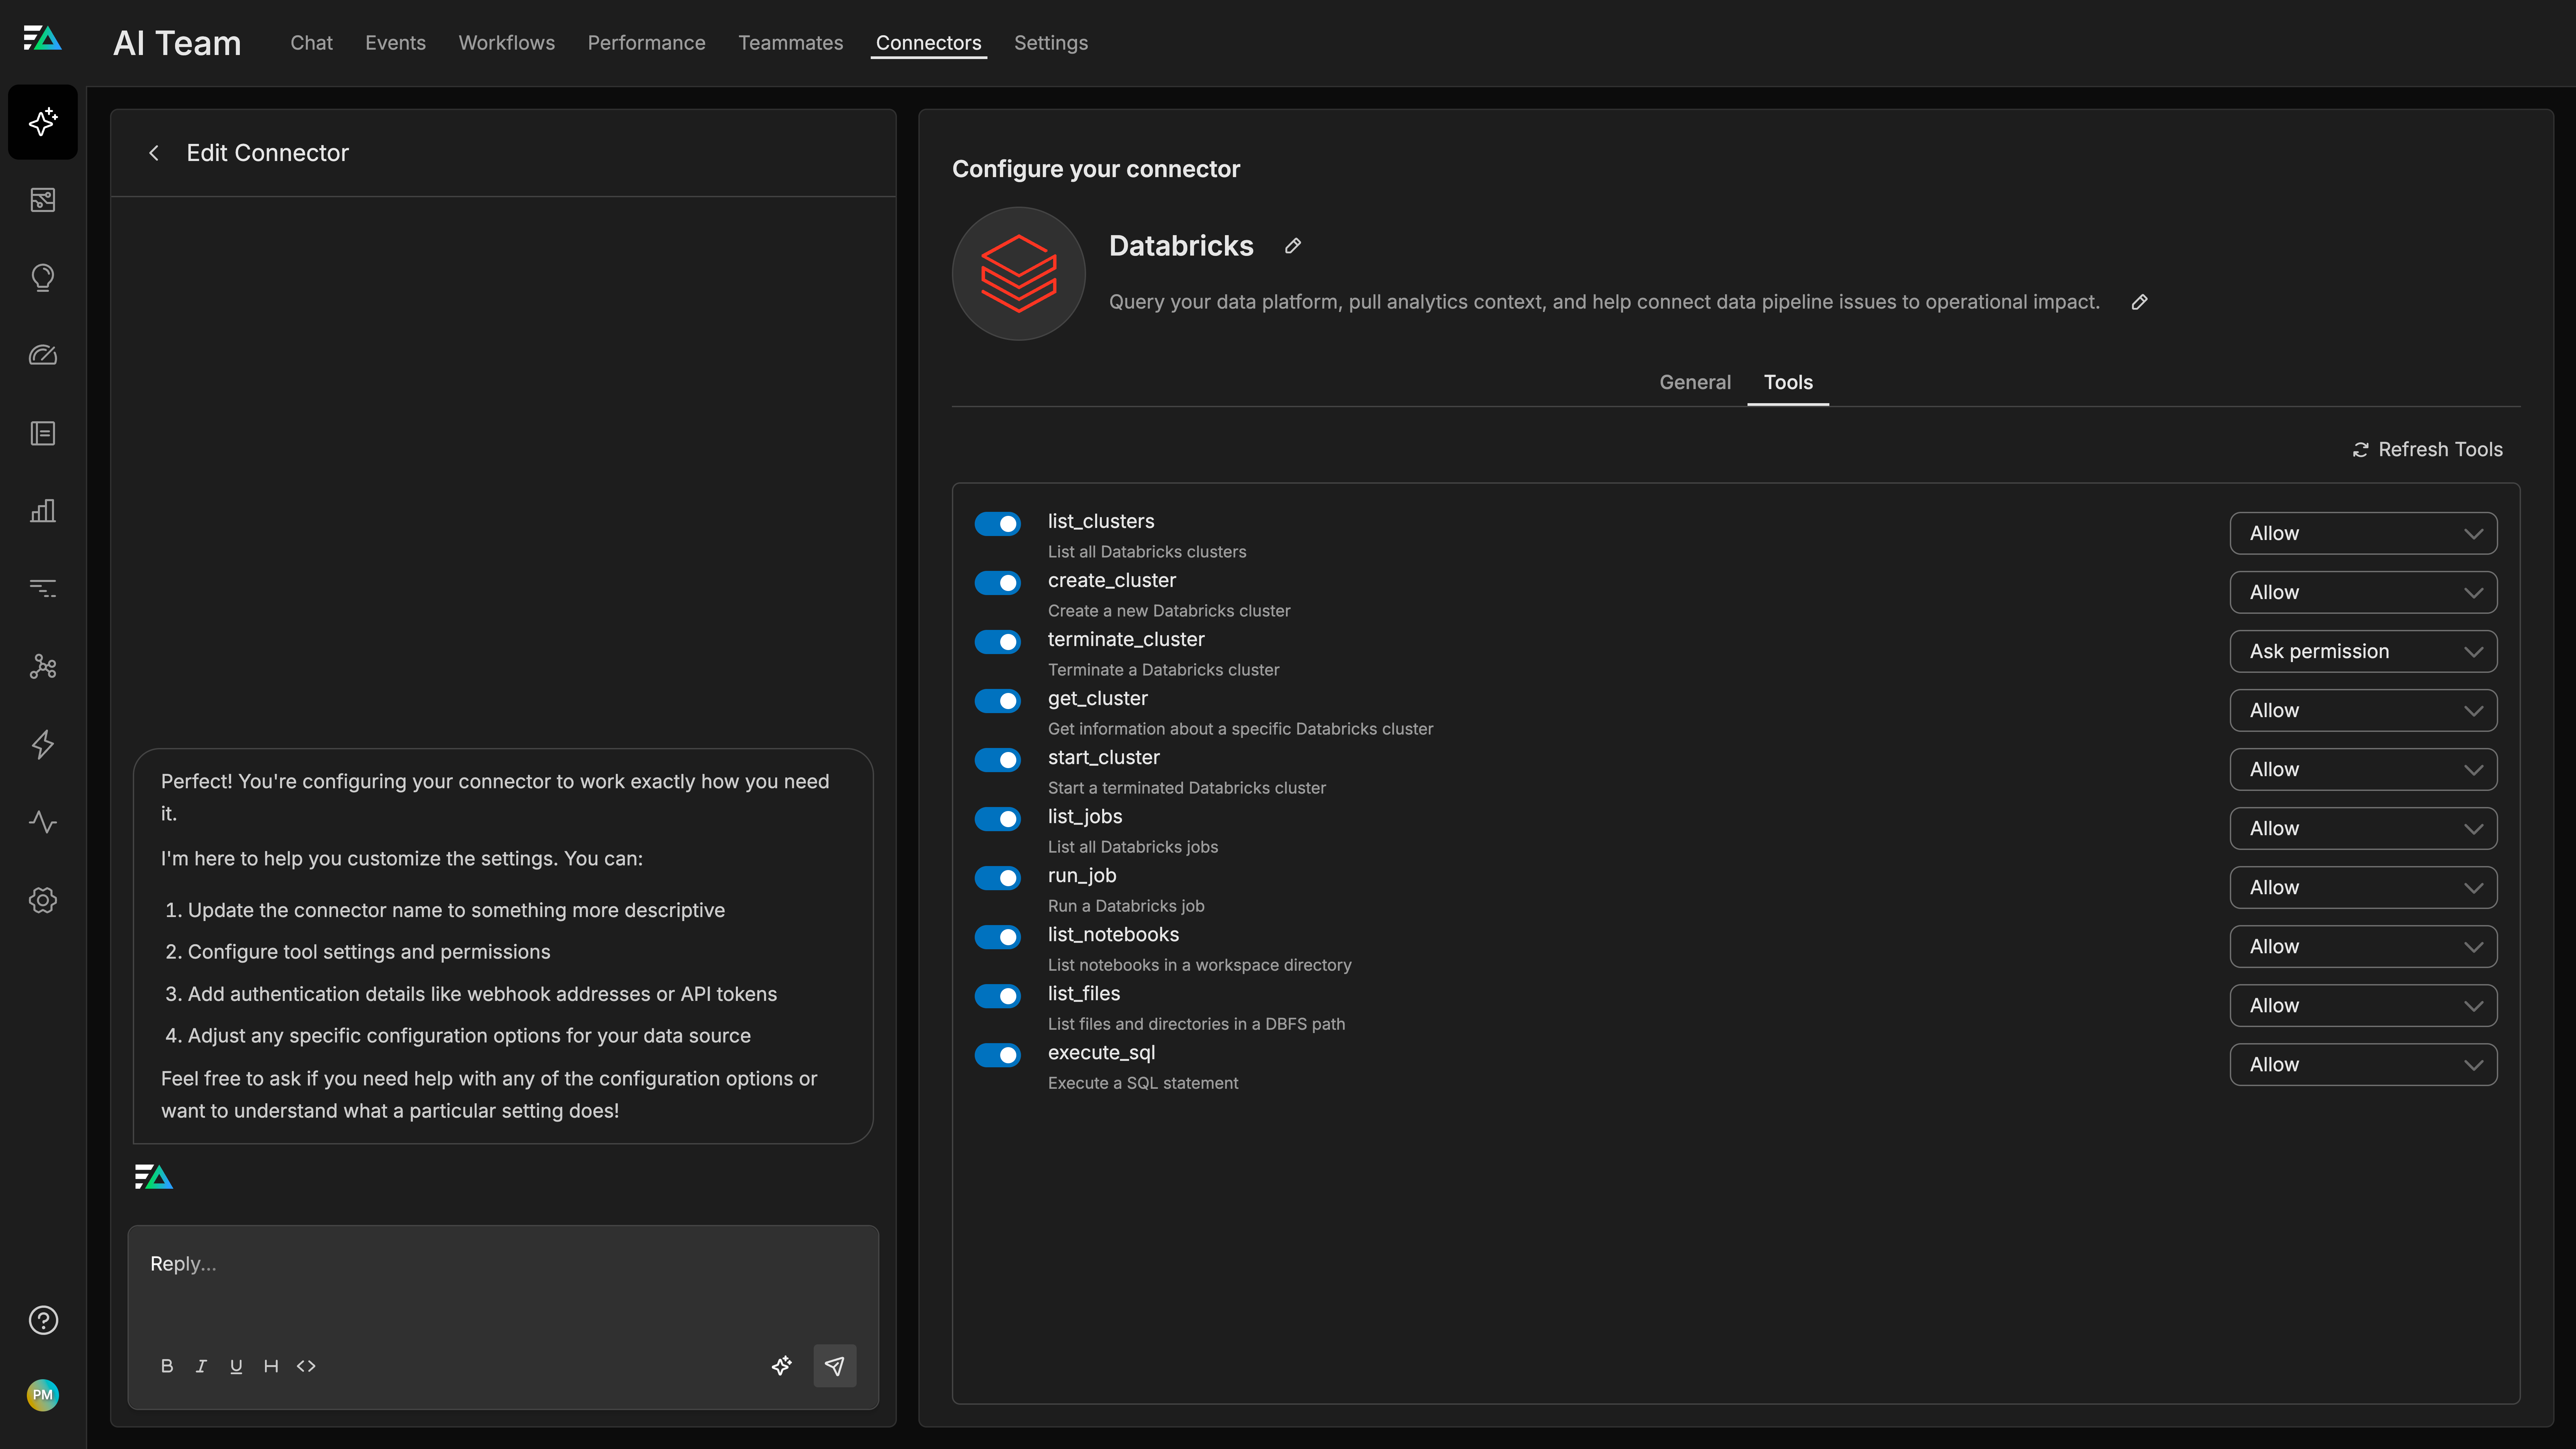Open the help question mark icon
This screenshot has height=1449, width=2576.
pyautogui.click(x=43, y=1320)
